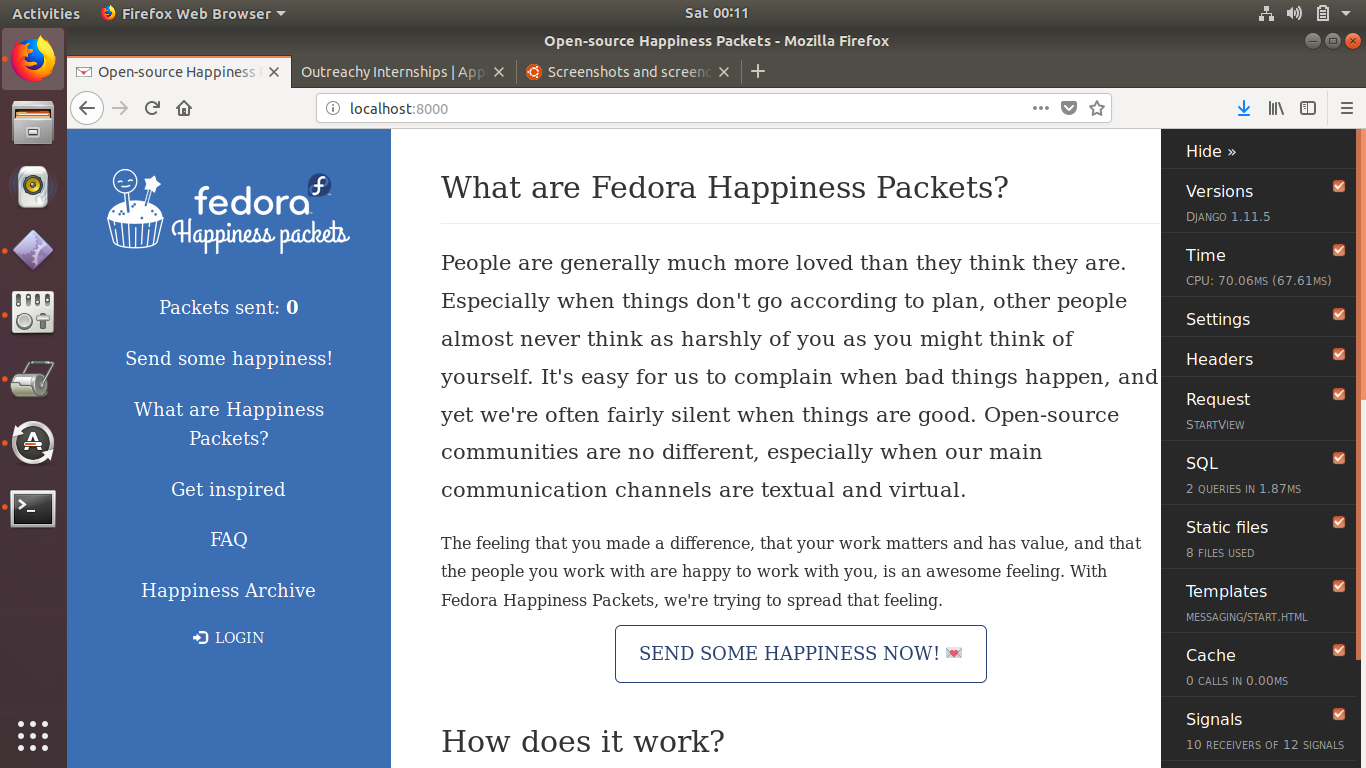Open Rhythmbox speaker icon in dock
The image size is (1366, 768).
coord(33,186)
